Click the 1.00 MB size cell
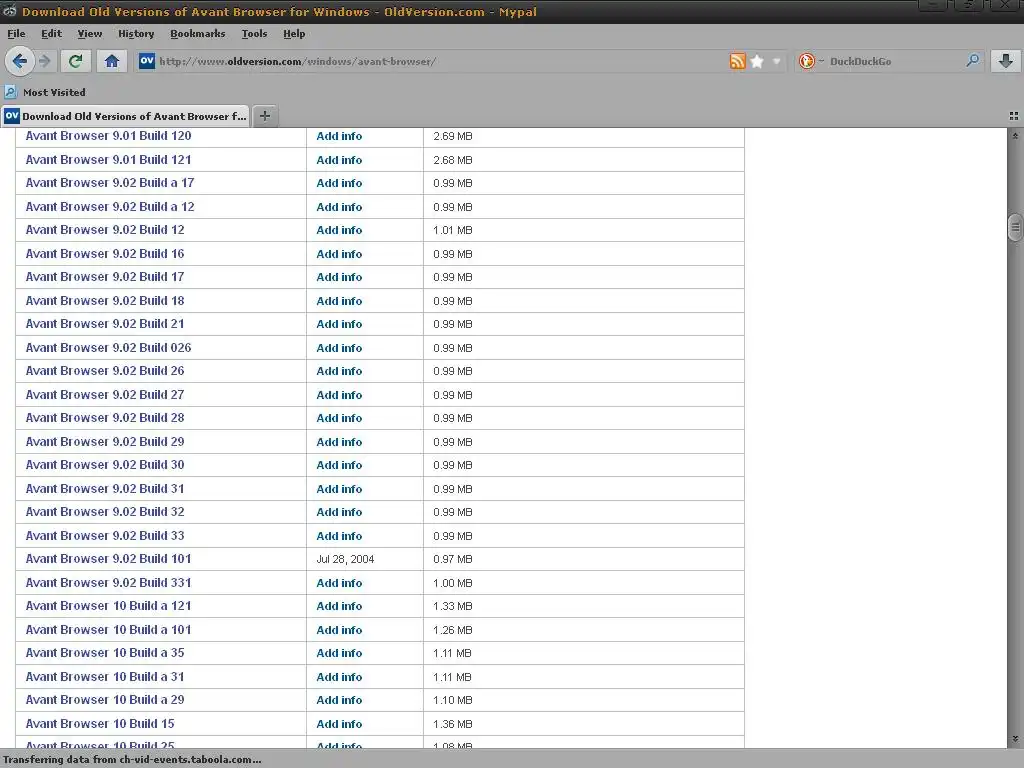The height and width of the screenshot is (768, 1024). (453, 583)
